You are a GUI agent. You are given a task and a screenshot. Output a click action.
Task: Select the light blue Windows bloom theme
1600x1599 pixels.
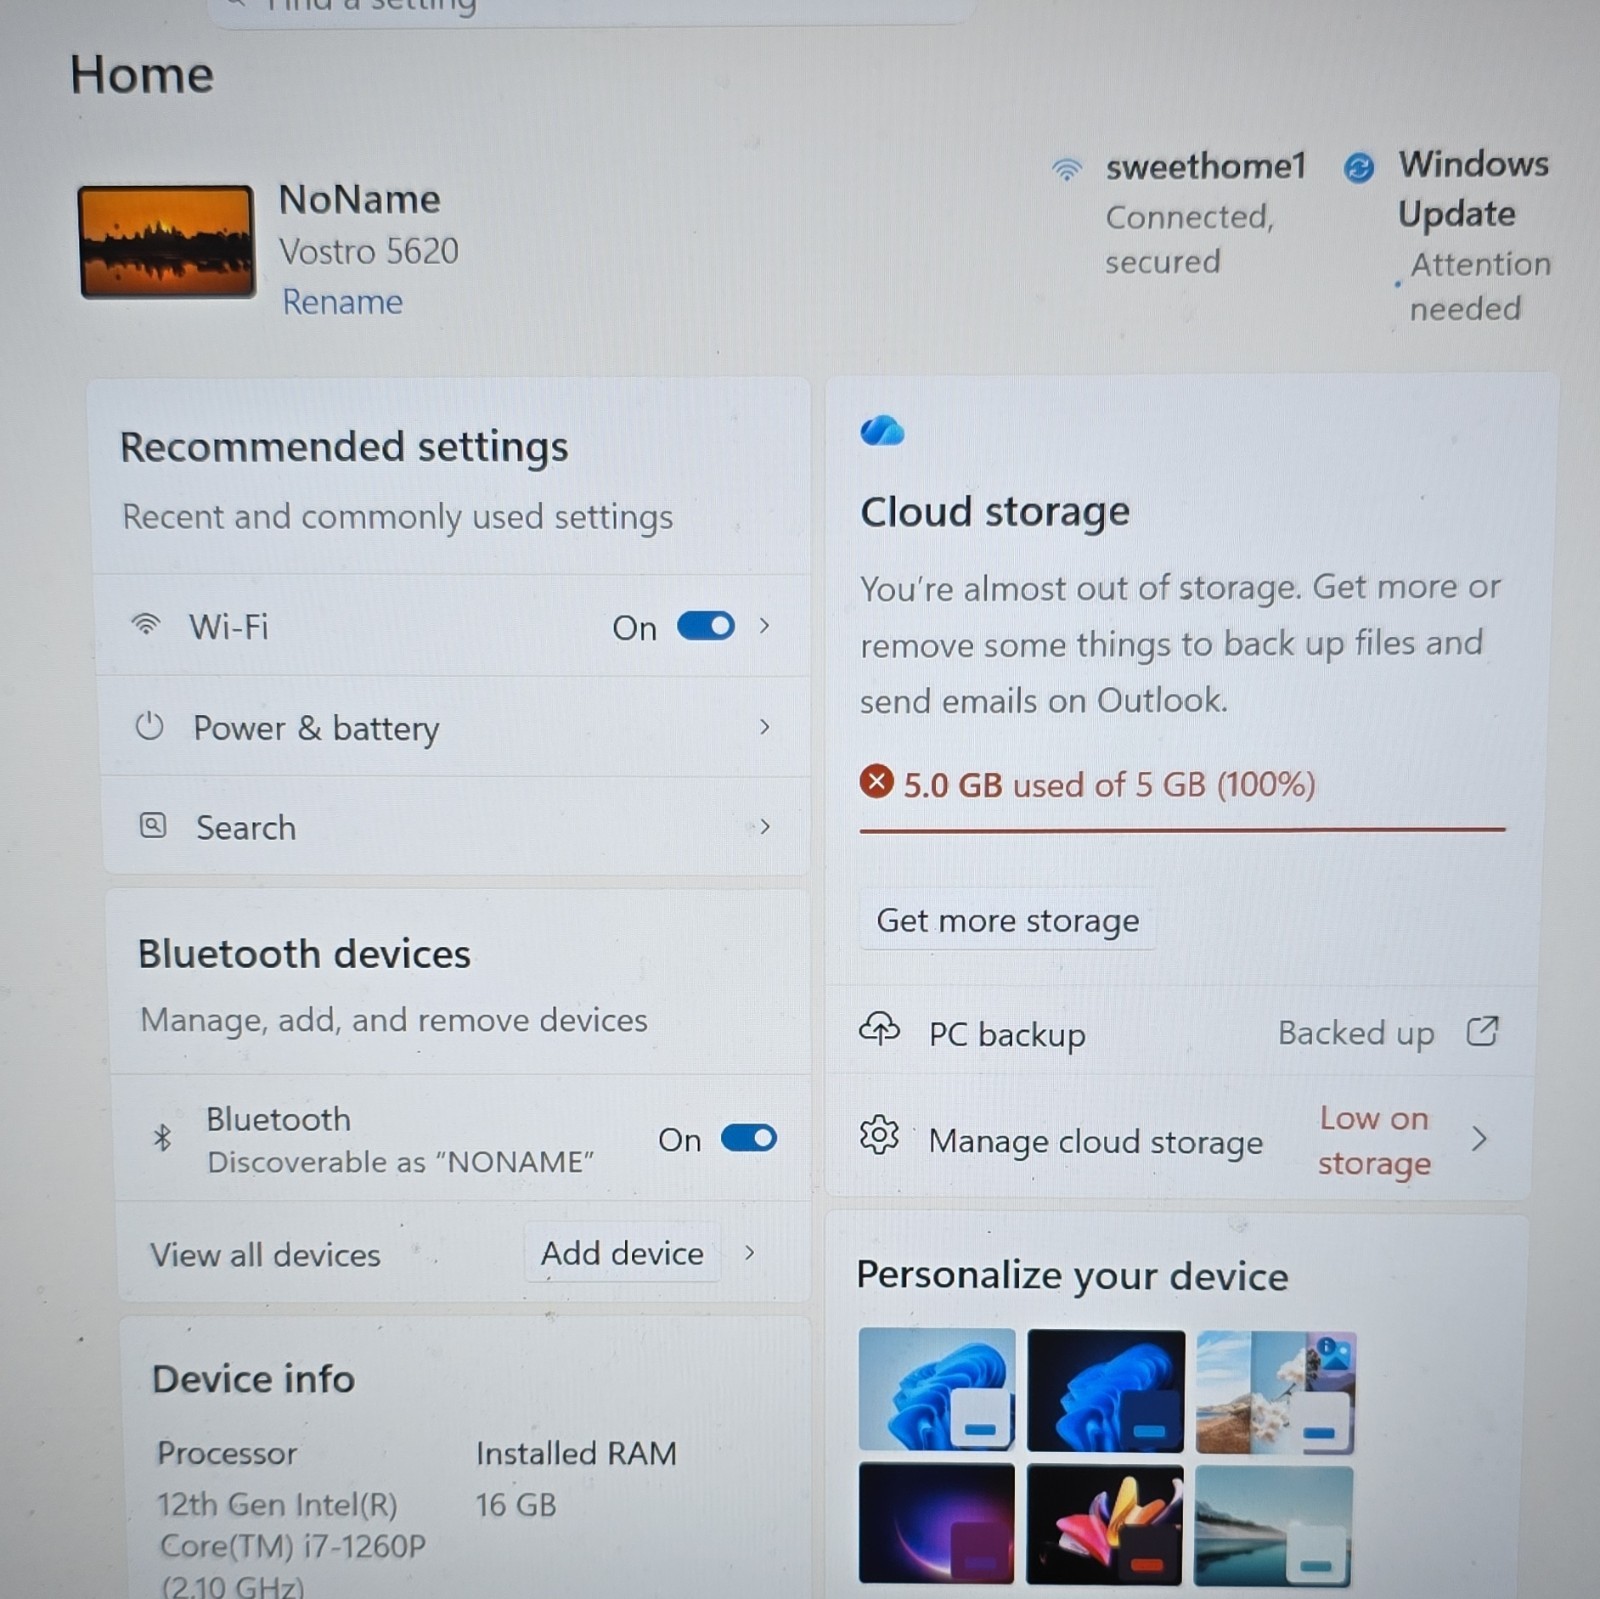coord(936,1388)
